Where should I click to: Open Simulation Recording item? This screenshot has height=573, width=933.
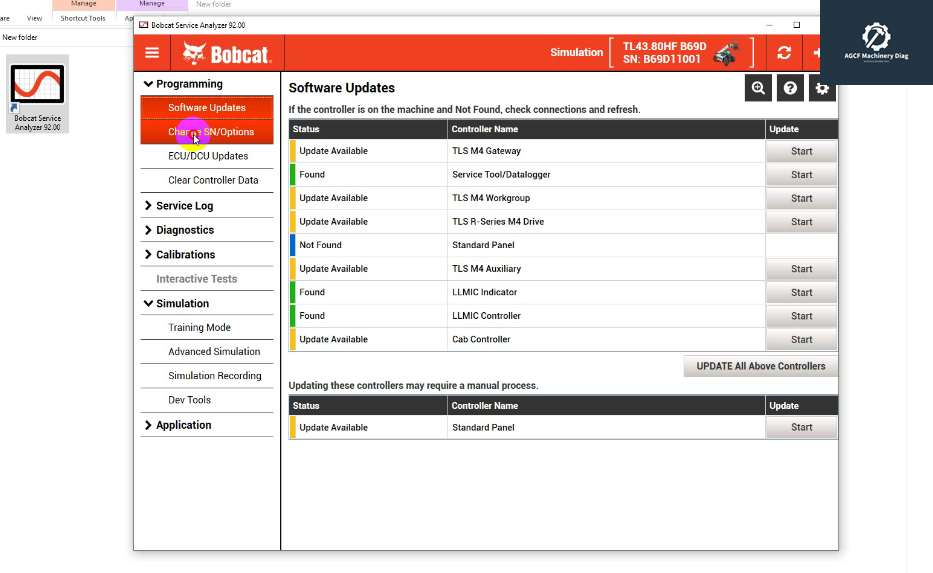(207, 376)
